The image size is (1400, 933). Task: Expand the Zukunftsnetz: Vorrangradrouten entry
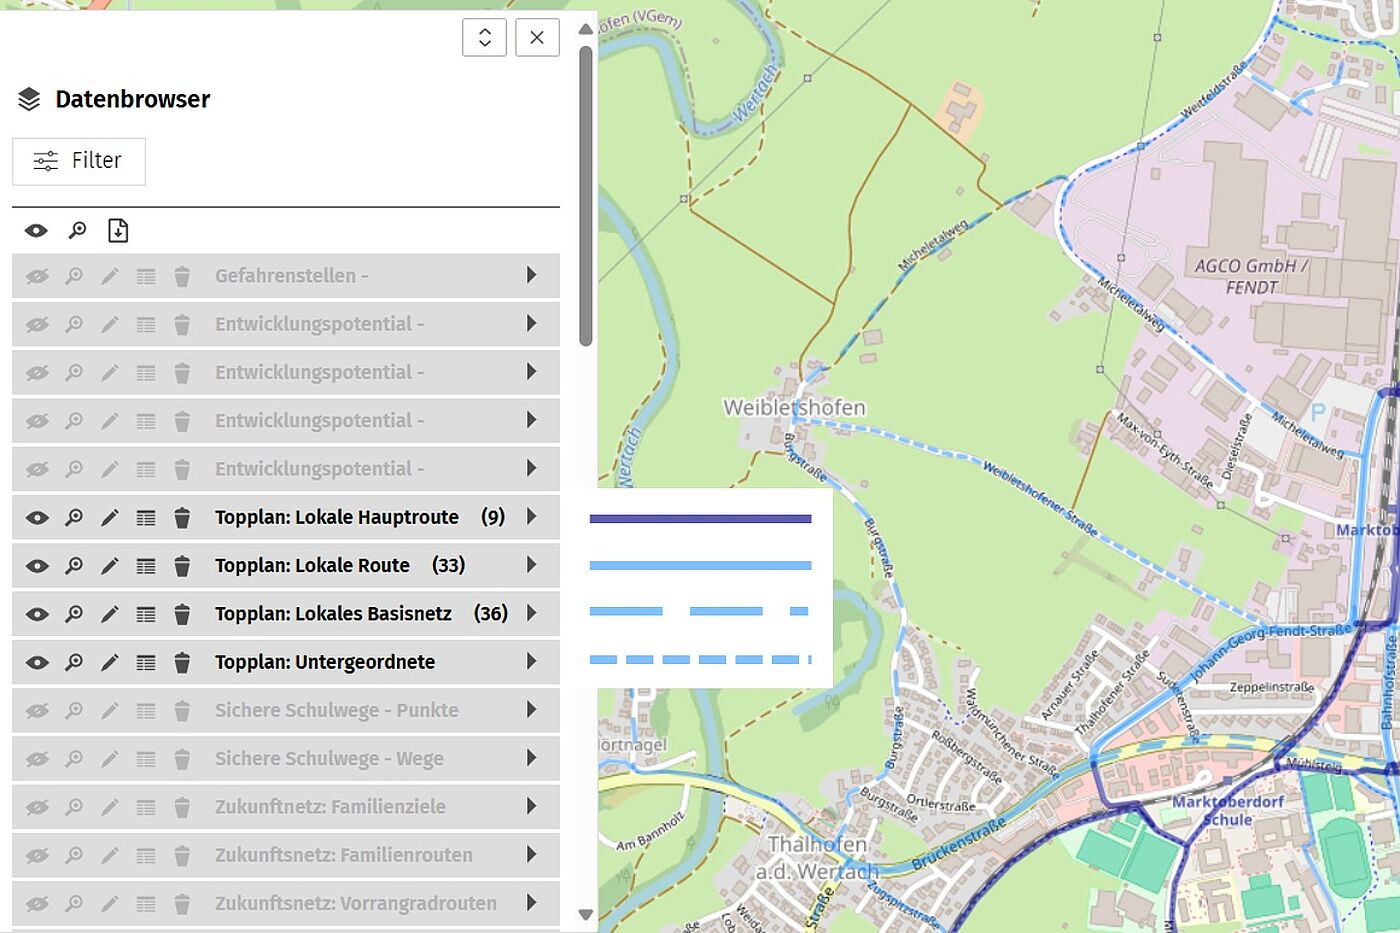[532, 903]
